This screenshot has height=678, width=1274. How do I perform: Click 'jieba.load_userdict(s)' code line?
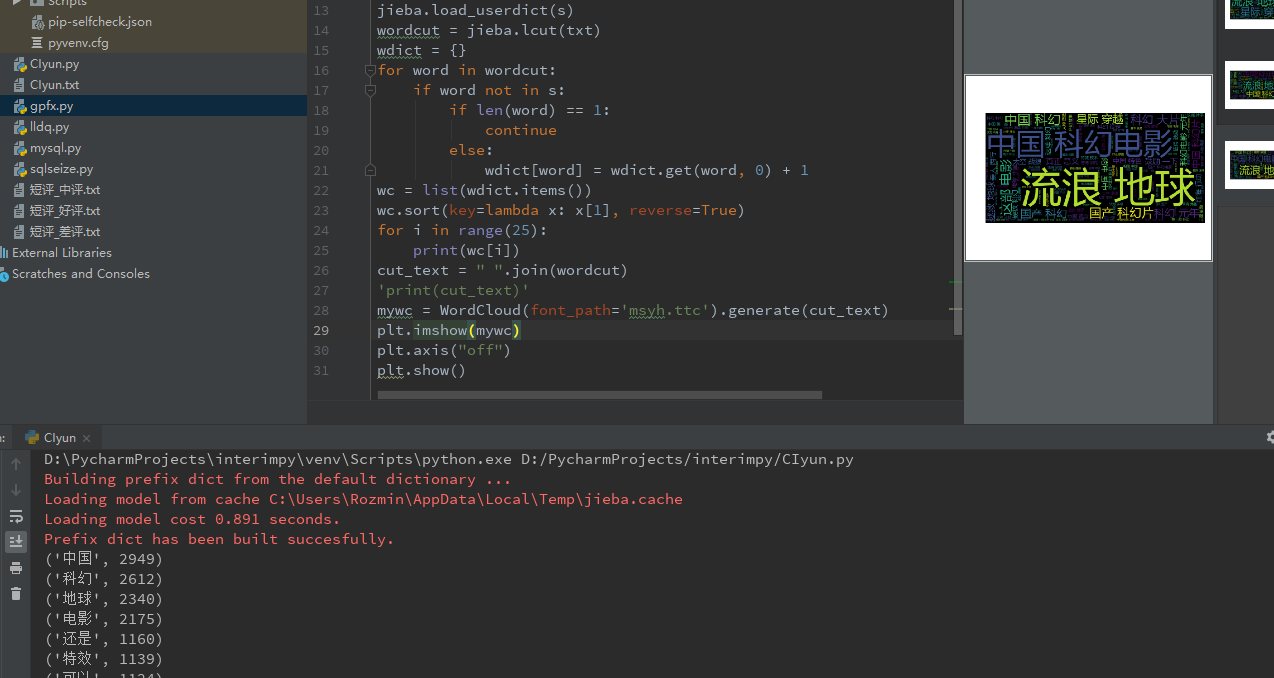[x=476, y=10]
